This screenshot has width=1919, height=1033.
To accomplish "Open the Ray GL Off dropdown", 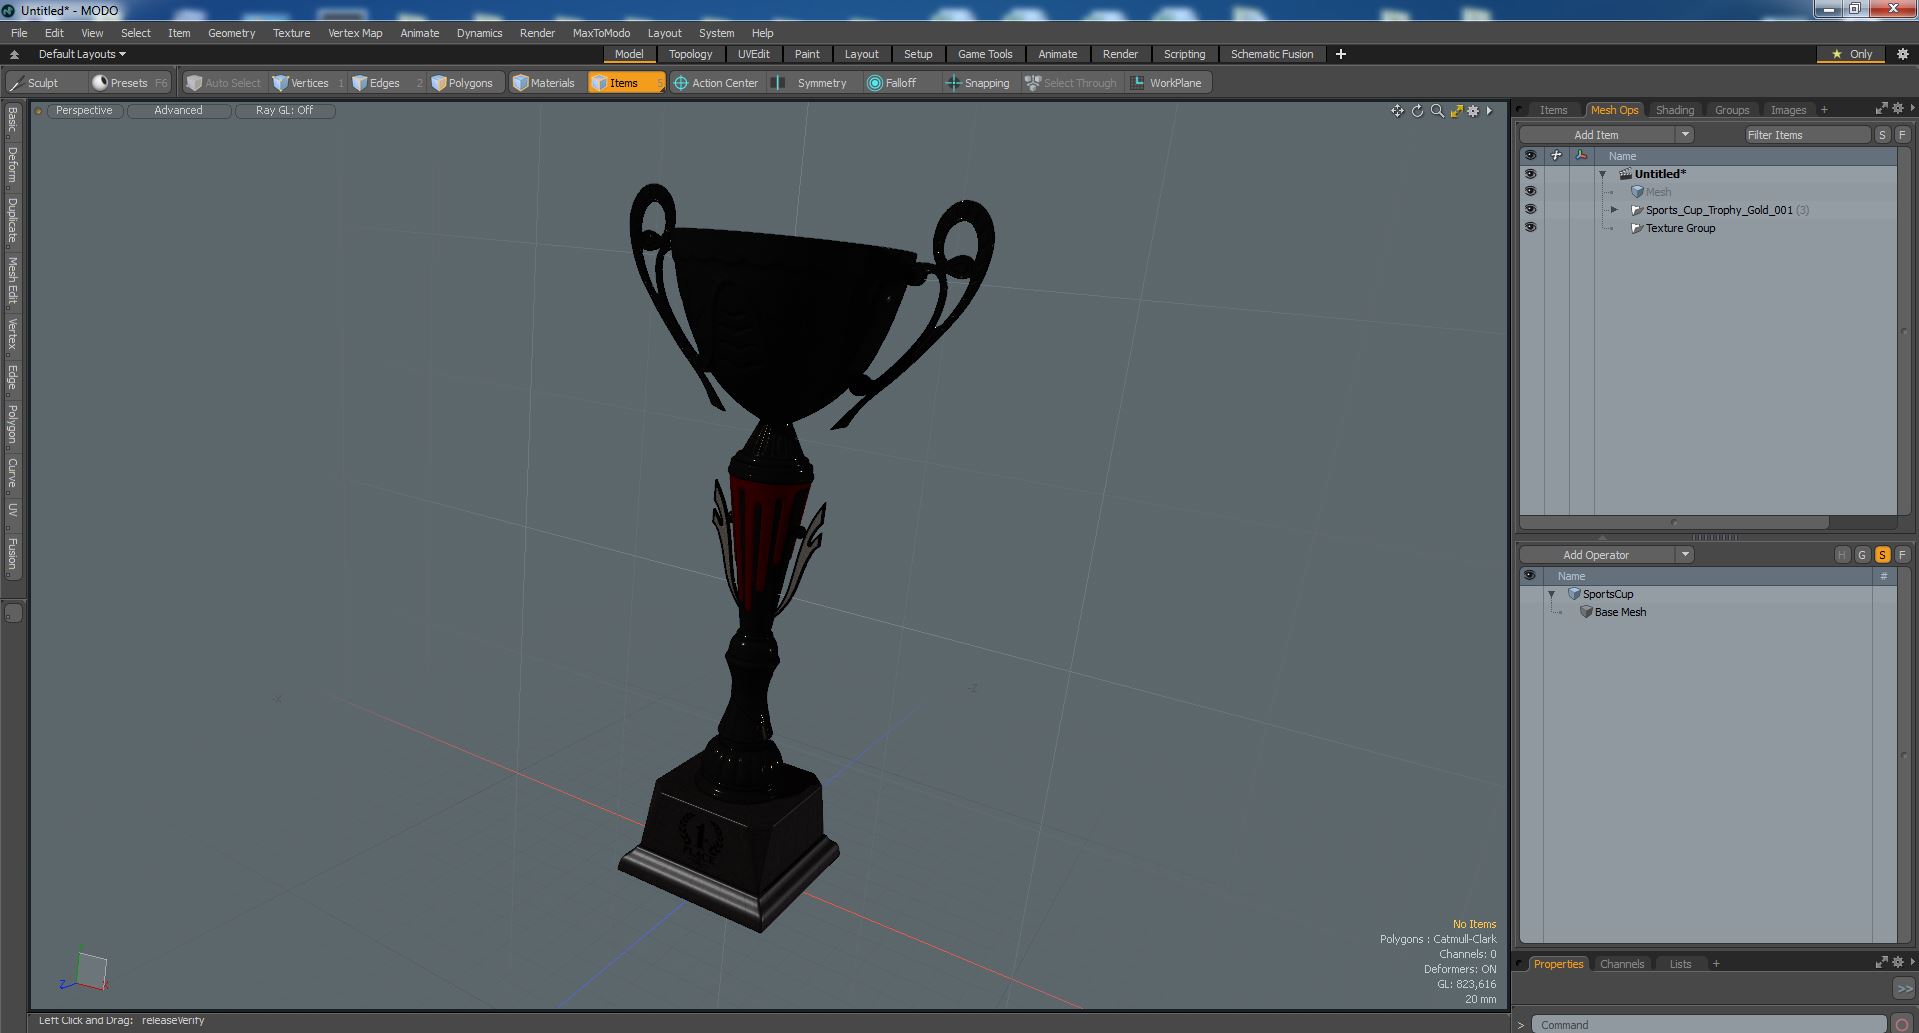I will pyautogui.click(x=284, y=111).
